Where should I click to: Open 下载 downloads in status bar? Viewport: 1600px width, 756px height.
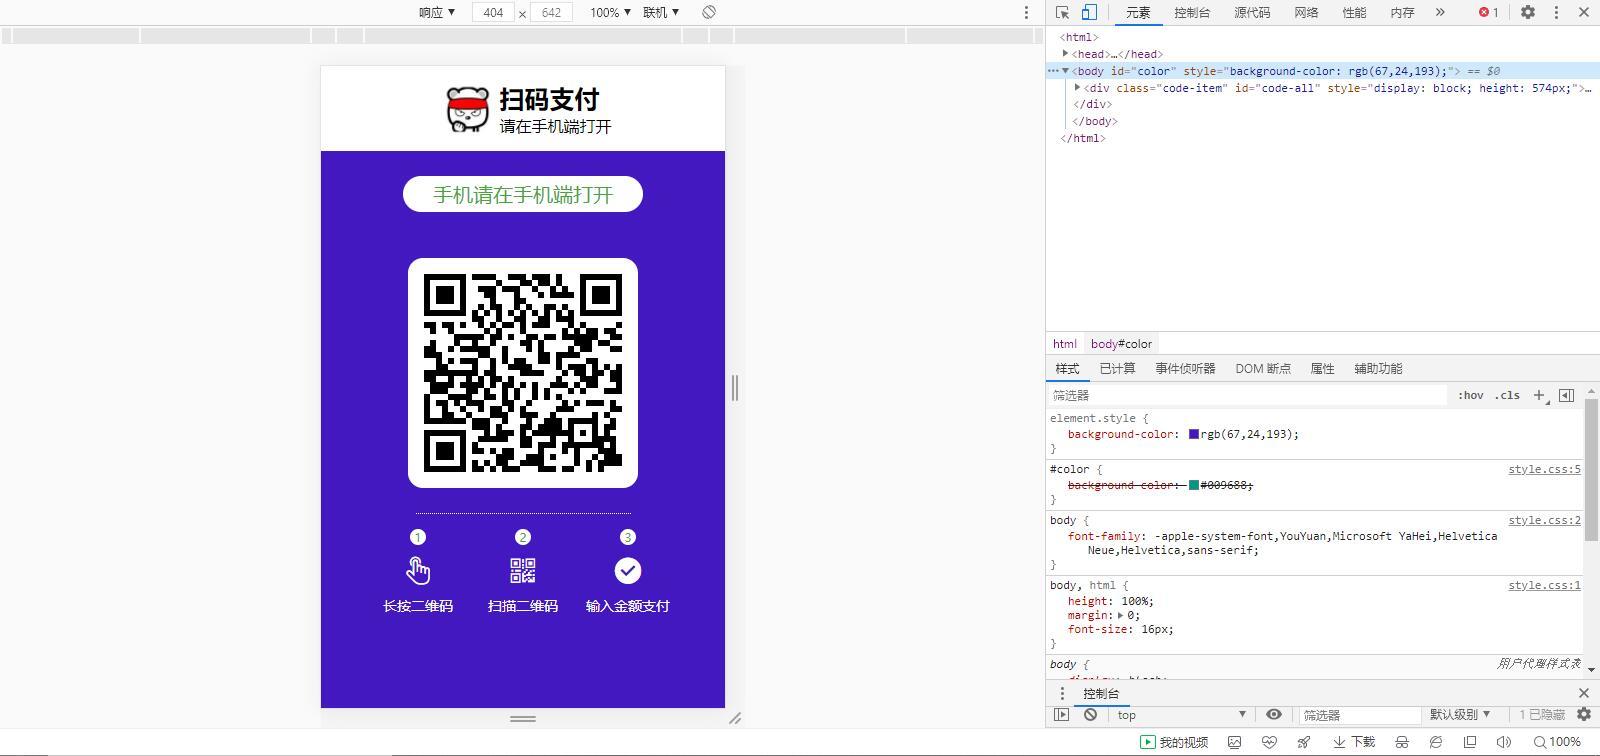(1354, 742)
